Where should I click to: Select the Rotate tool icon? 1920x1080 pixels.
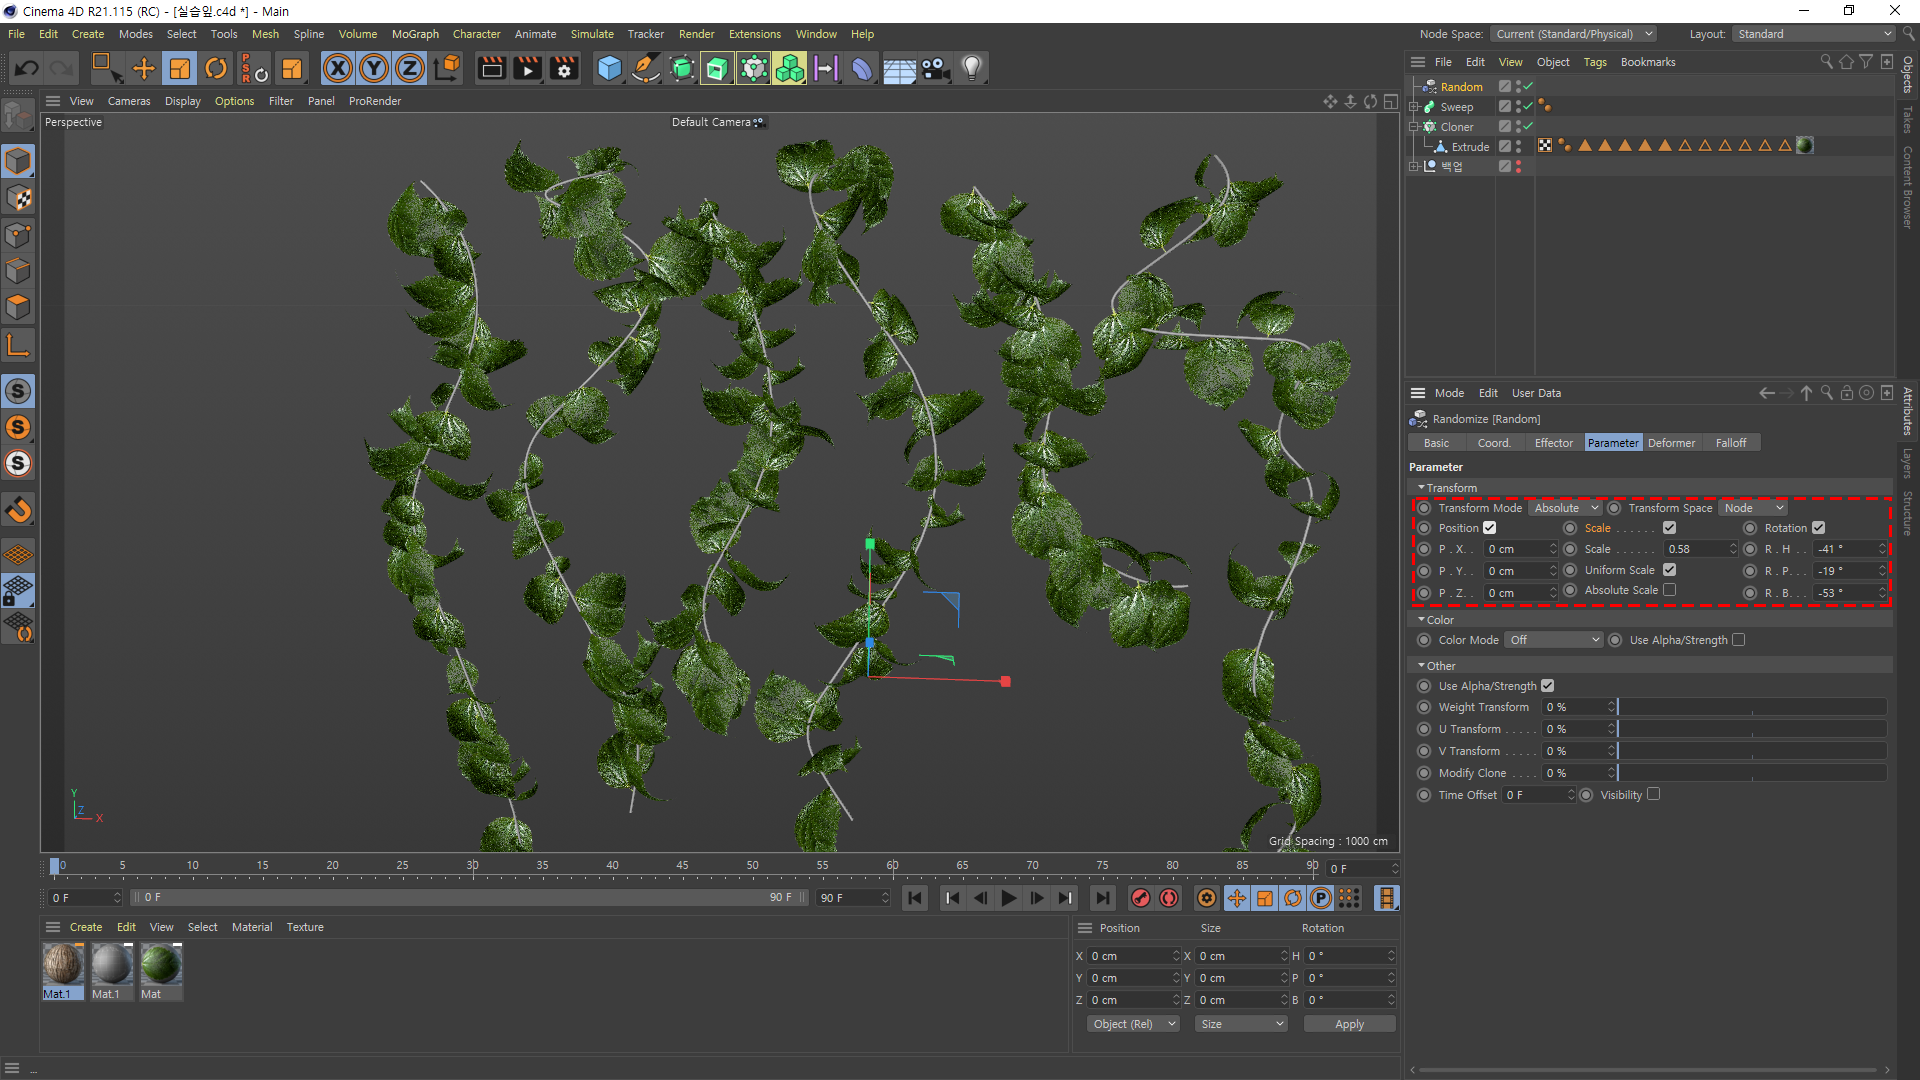coord(216,68)
